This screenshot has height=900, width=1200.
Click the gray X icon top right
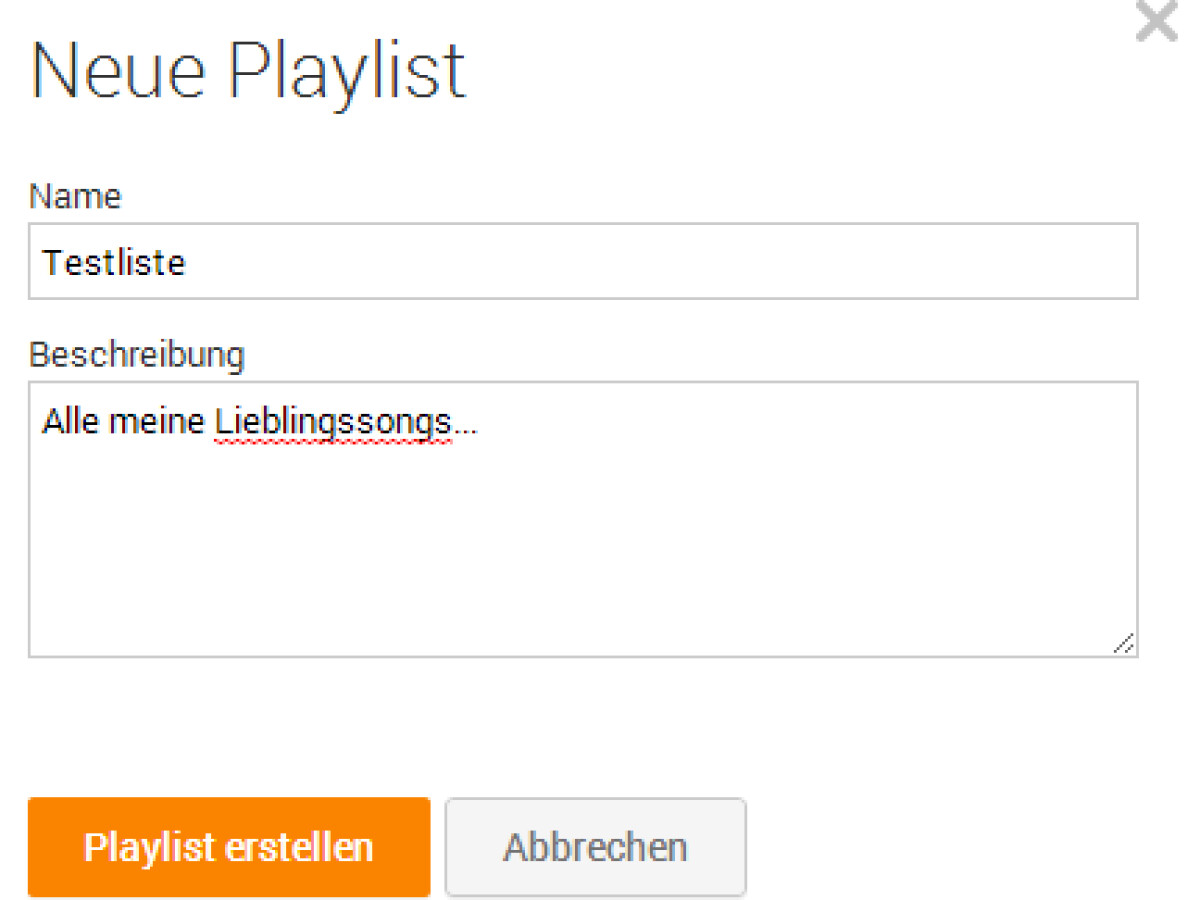point(1156,22)
